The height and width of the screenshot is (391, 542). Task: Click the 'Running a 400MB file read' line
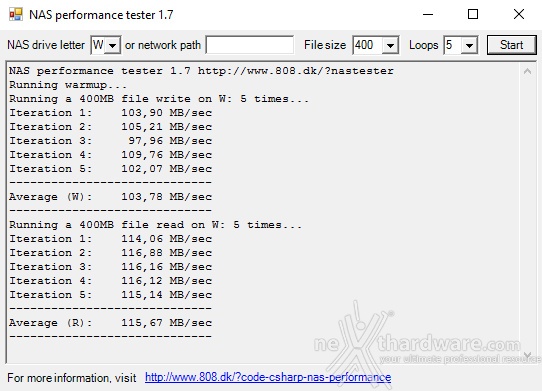click(156, 225)
